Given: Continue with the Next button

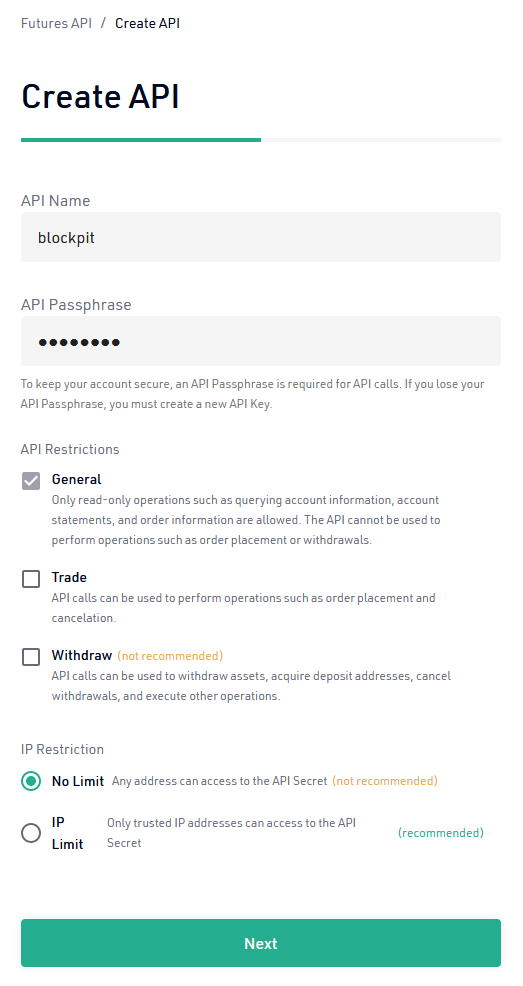Looking at the screenshot, I should coord(261,943).
